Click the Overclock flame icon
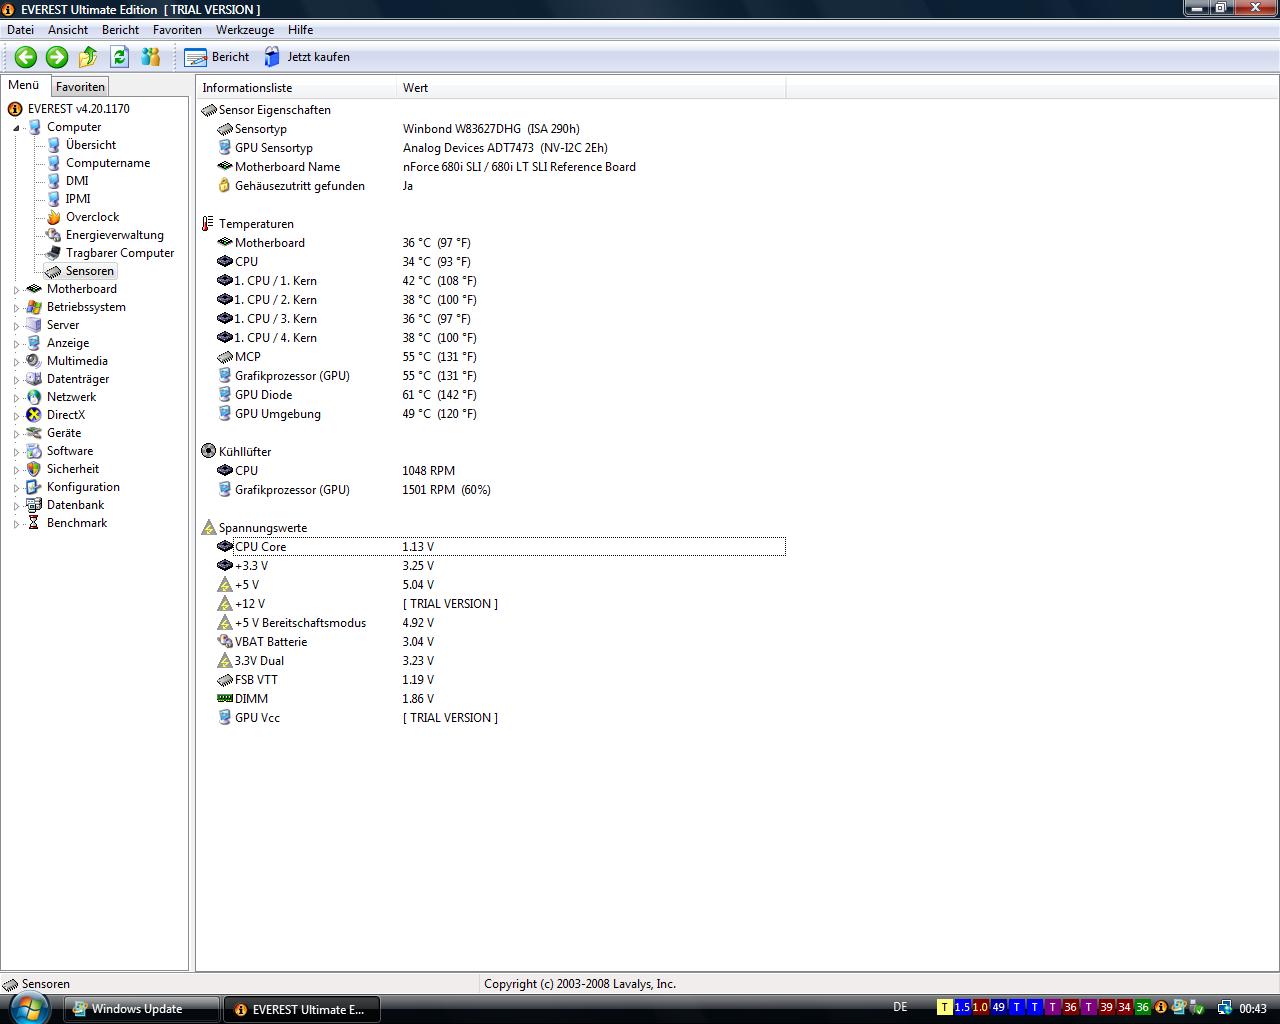1280x1024 pixels. (54, 217)
